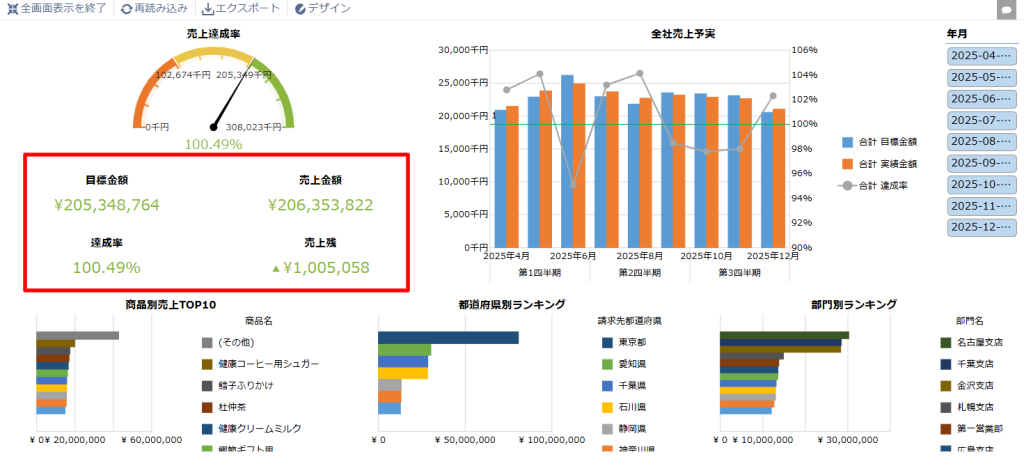Click the 金沢支店 legend swatch
The image size is (1024, 475).
pyautogui.click(x=946, y=385)
